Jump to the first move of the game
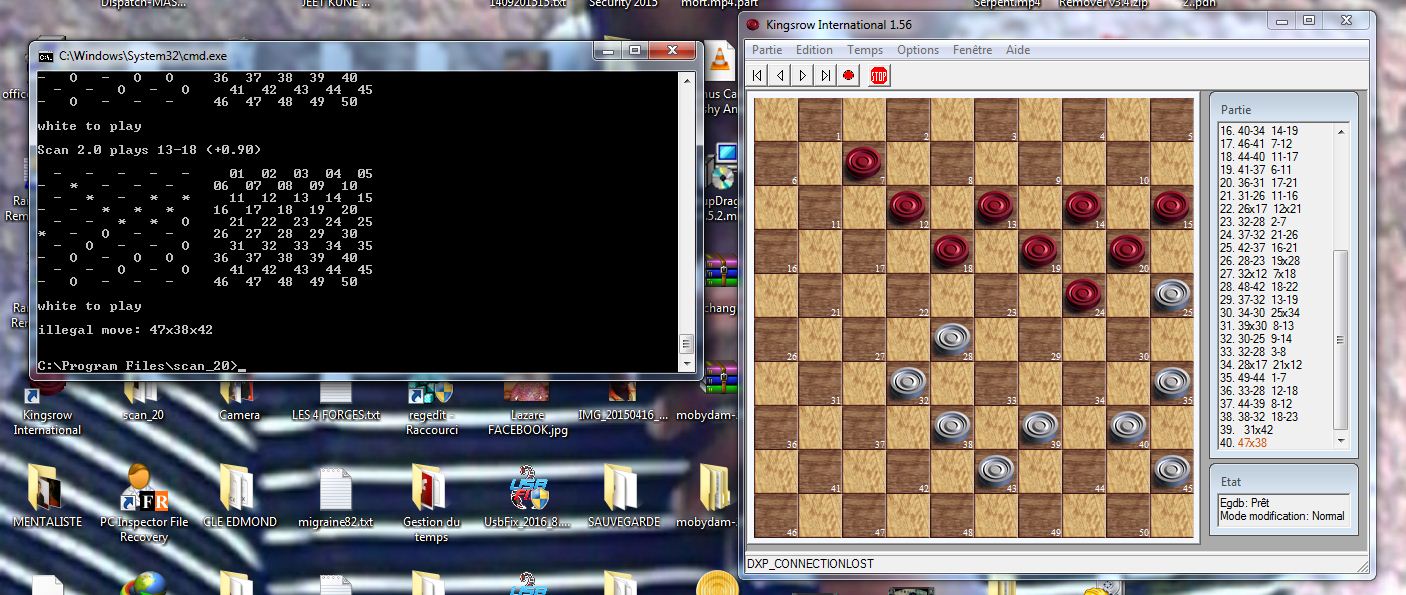The width and height of the screenshot is (1406, 595). tap(758, 75)
